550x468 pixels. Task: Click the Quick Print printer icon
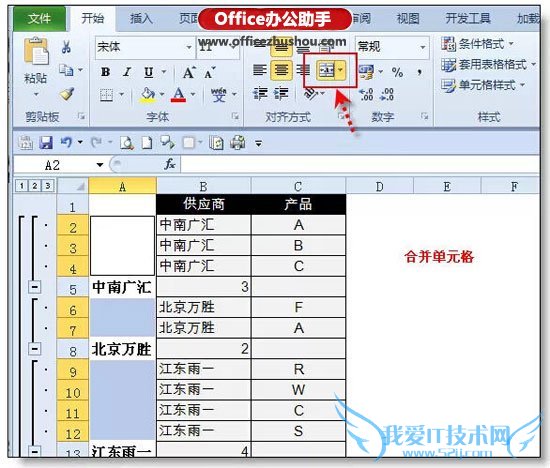(x=238, y=143)
